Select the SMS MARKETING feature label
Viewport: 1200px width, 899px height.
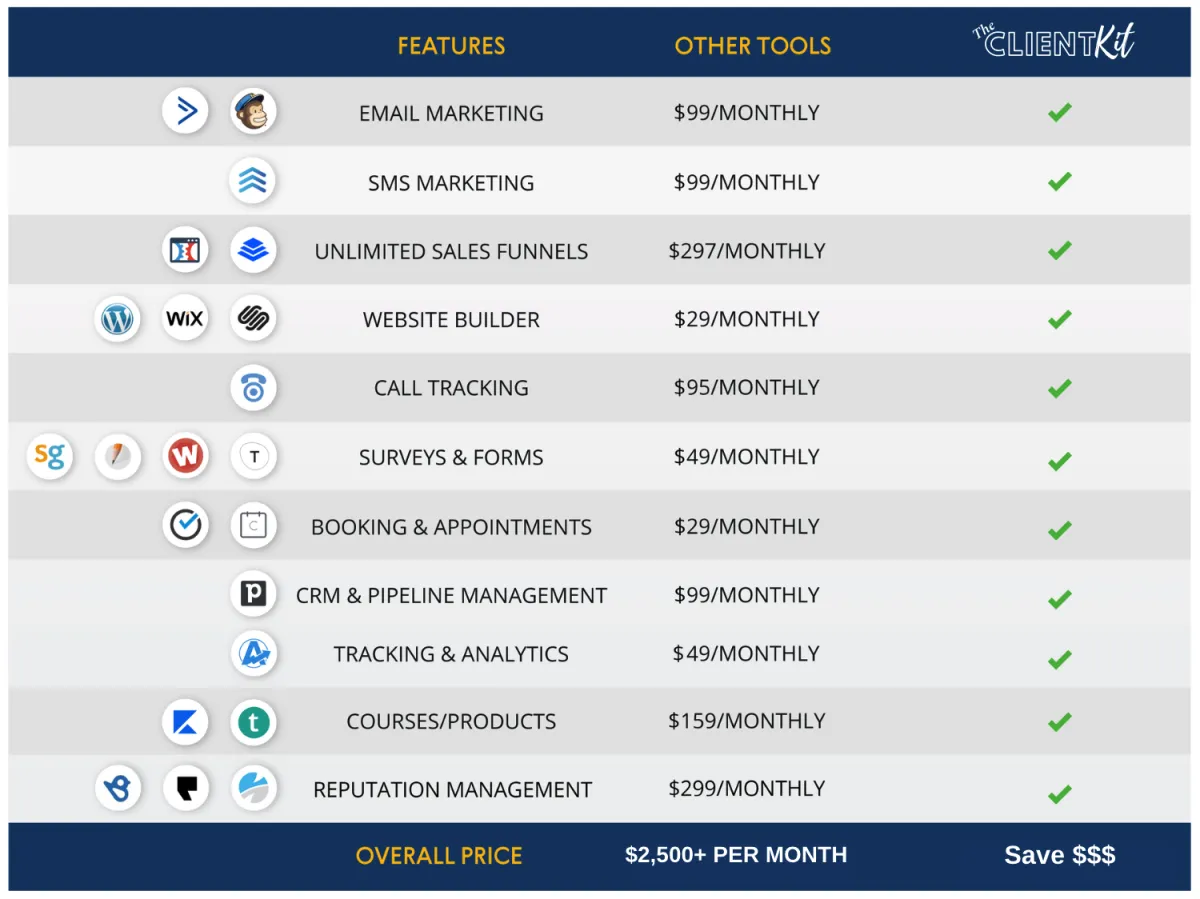coord(451,183)
